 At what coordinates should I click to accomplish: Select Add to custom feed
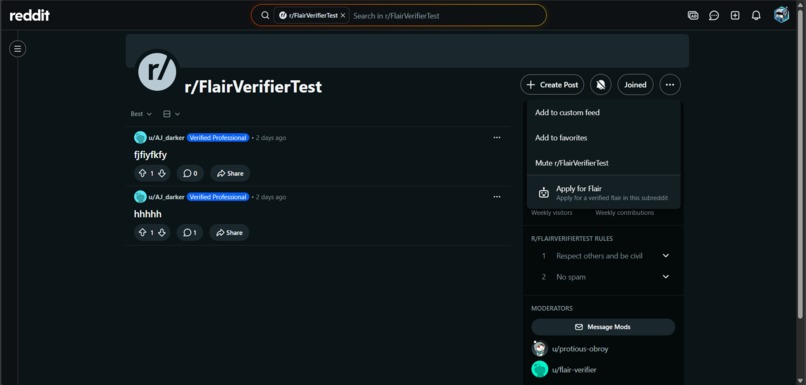(603, 113)
